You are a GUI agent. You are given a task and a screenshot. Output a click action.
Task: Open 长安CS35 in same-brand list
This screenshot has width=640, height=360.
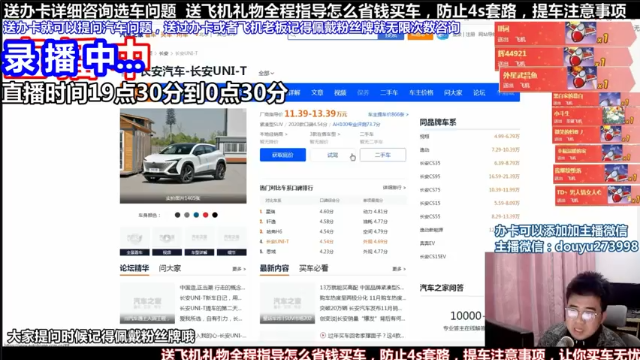(x=430, y=163)
